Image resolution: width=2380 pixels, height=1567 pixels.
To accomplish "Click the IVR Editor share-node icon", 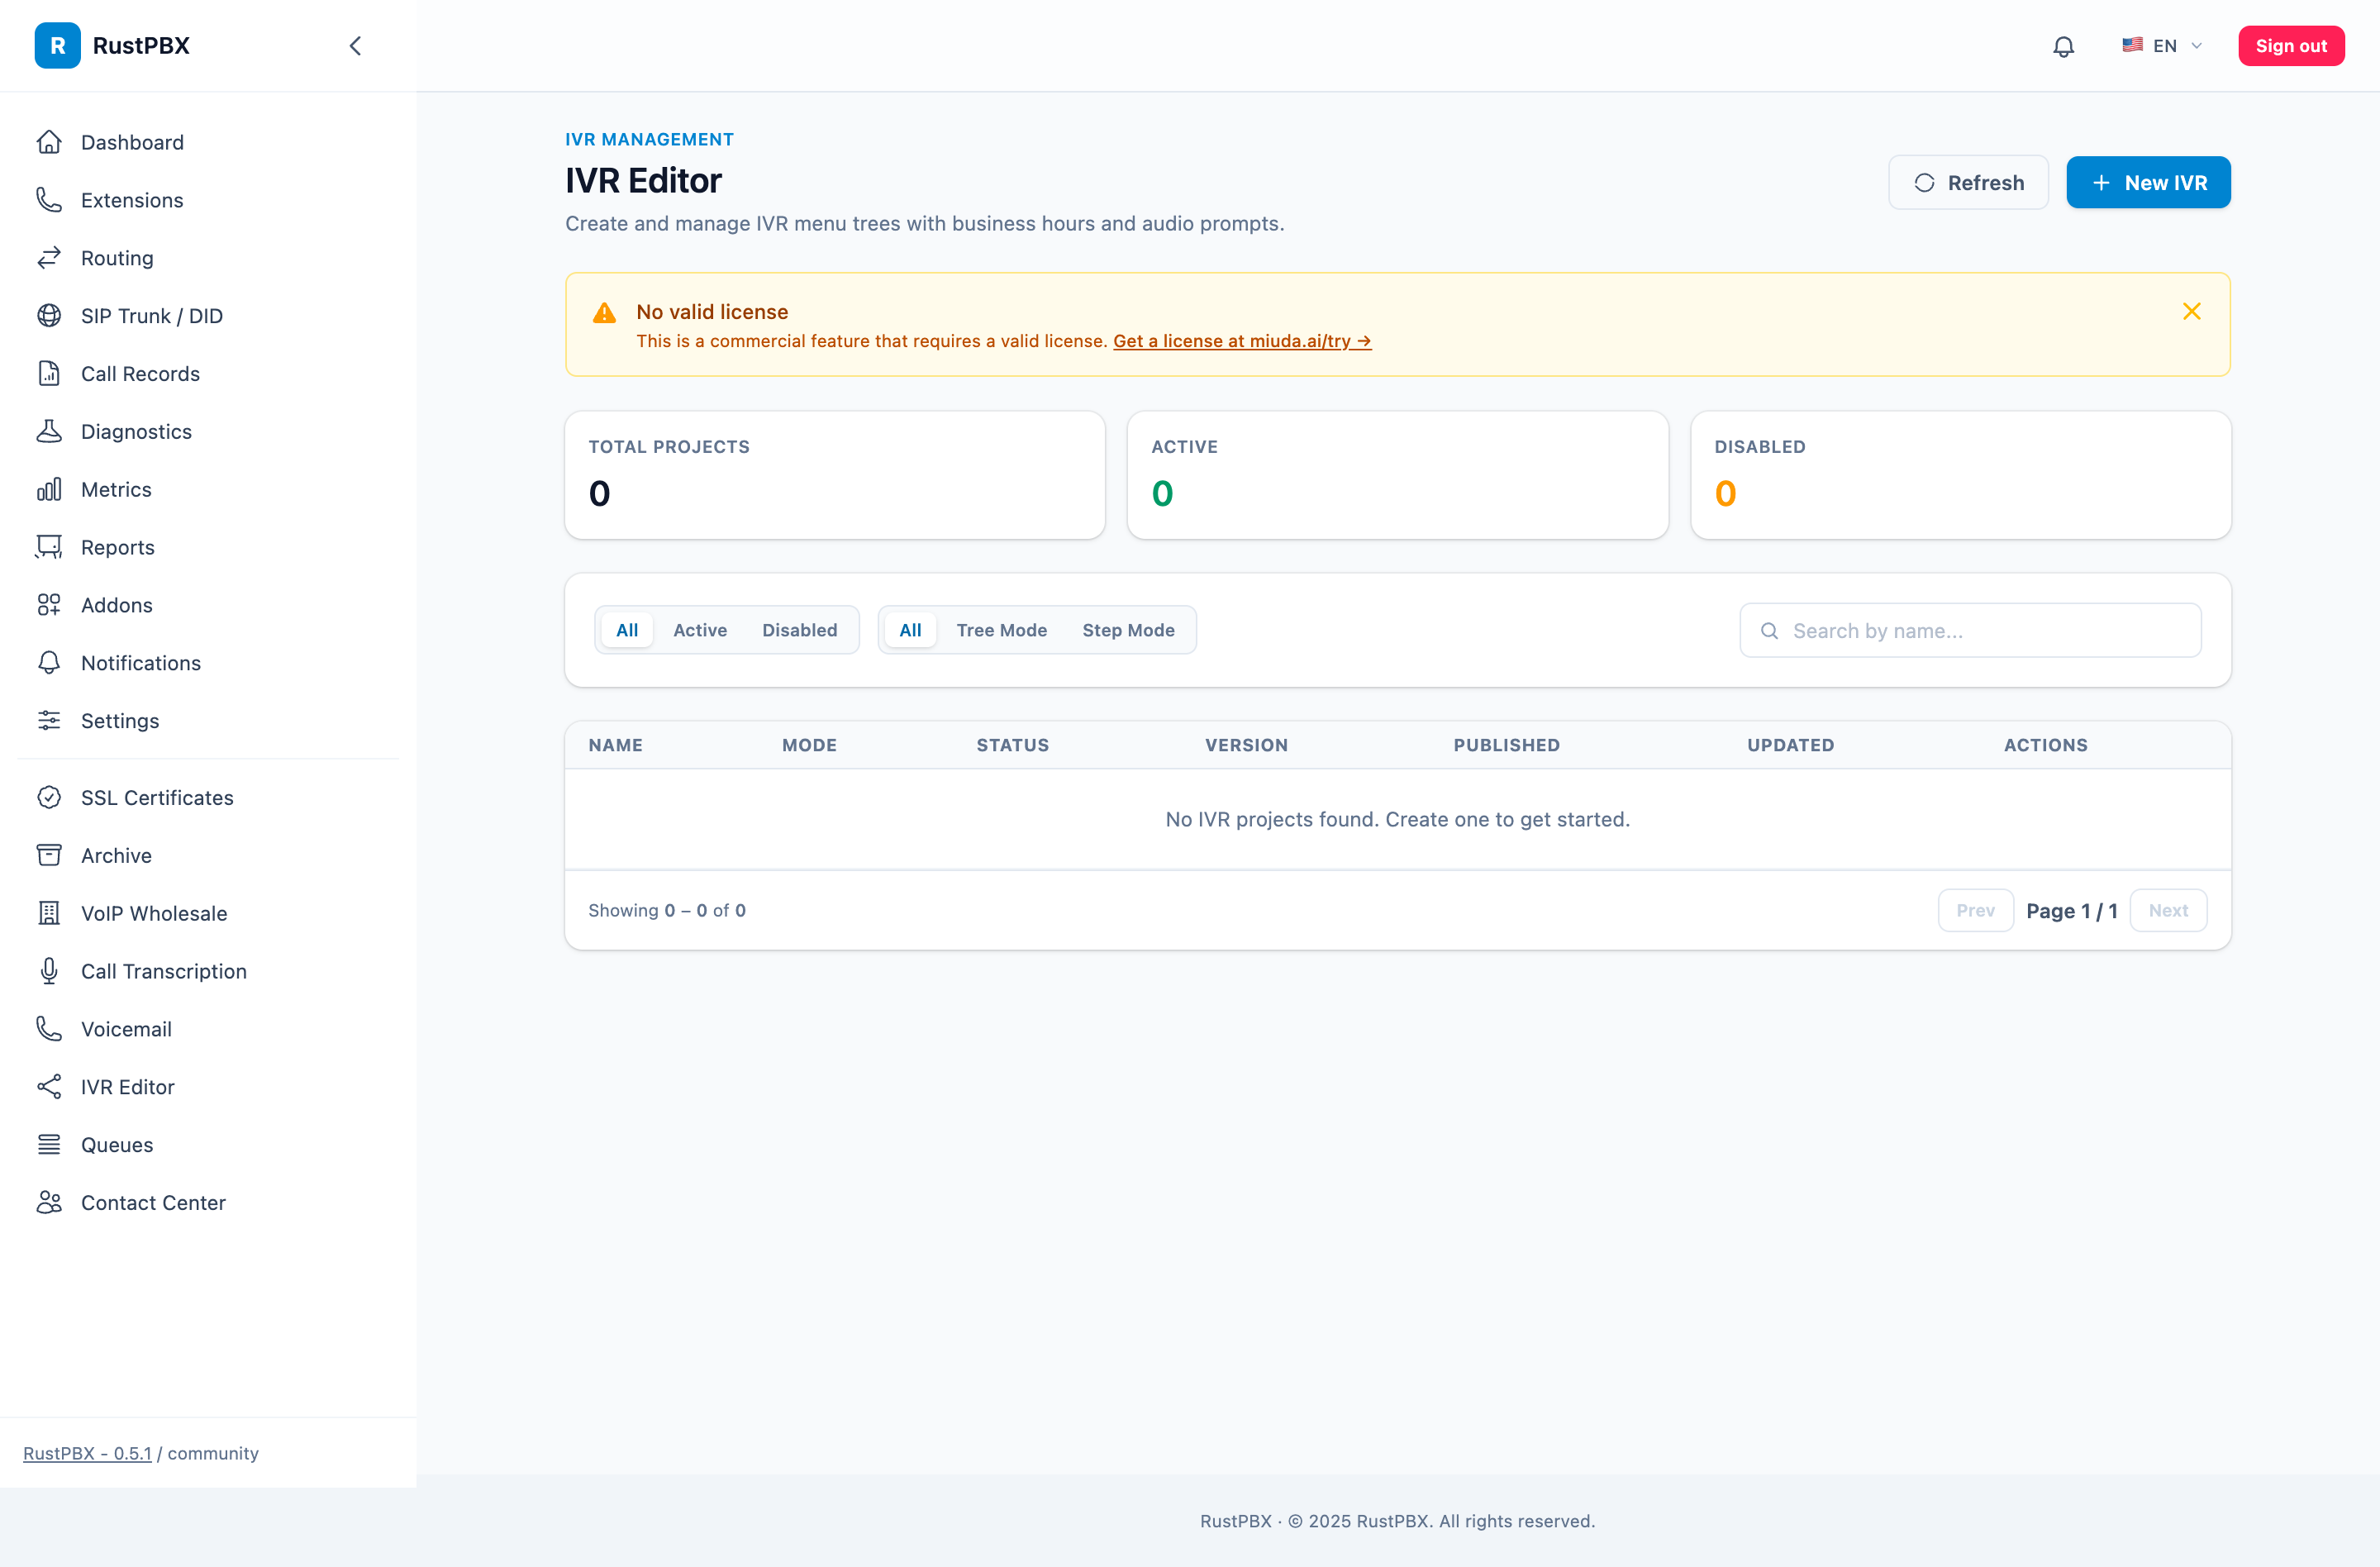I will pos(49,1087).
